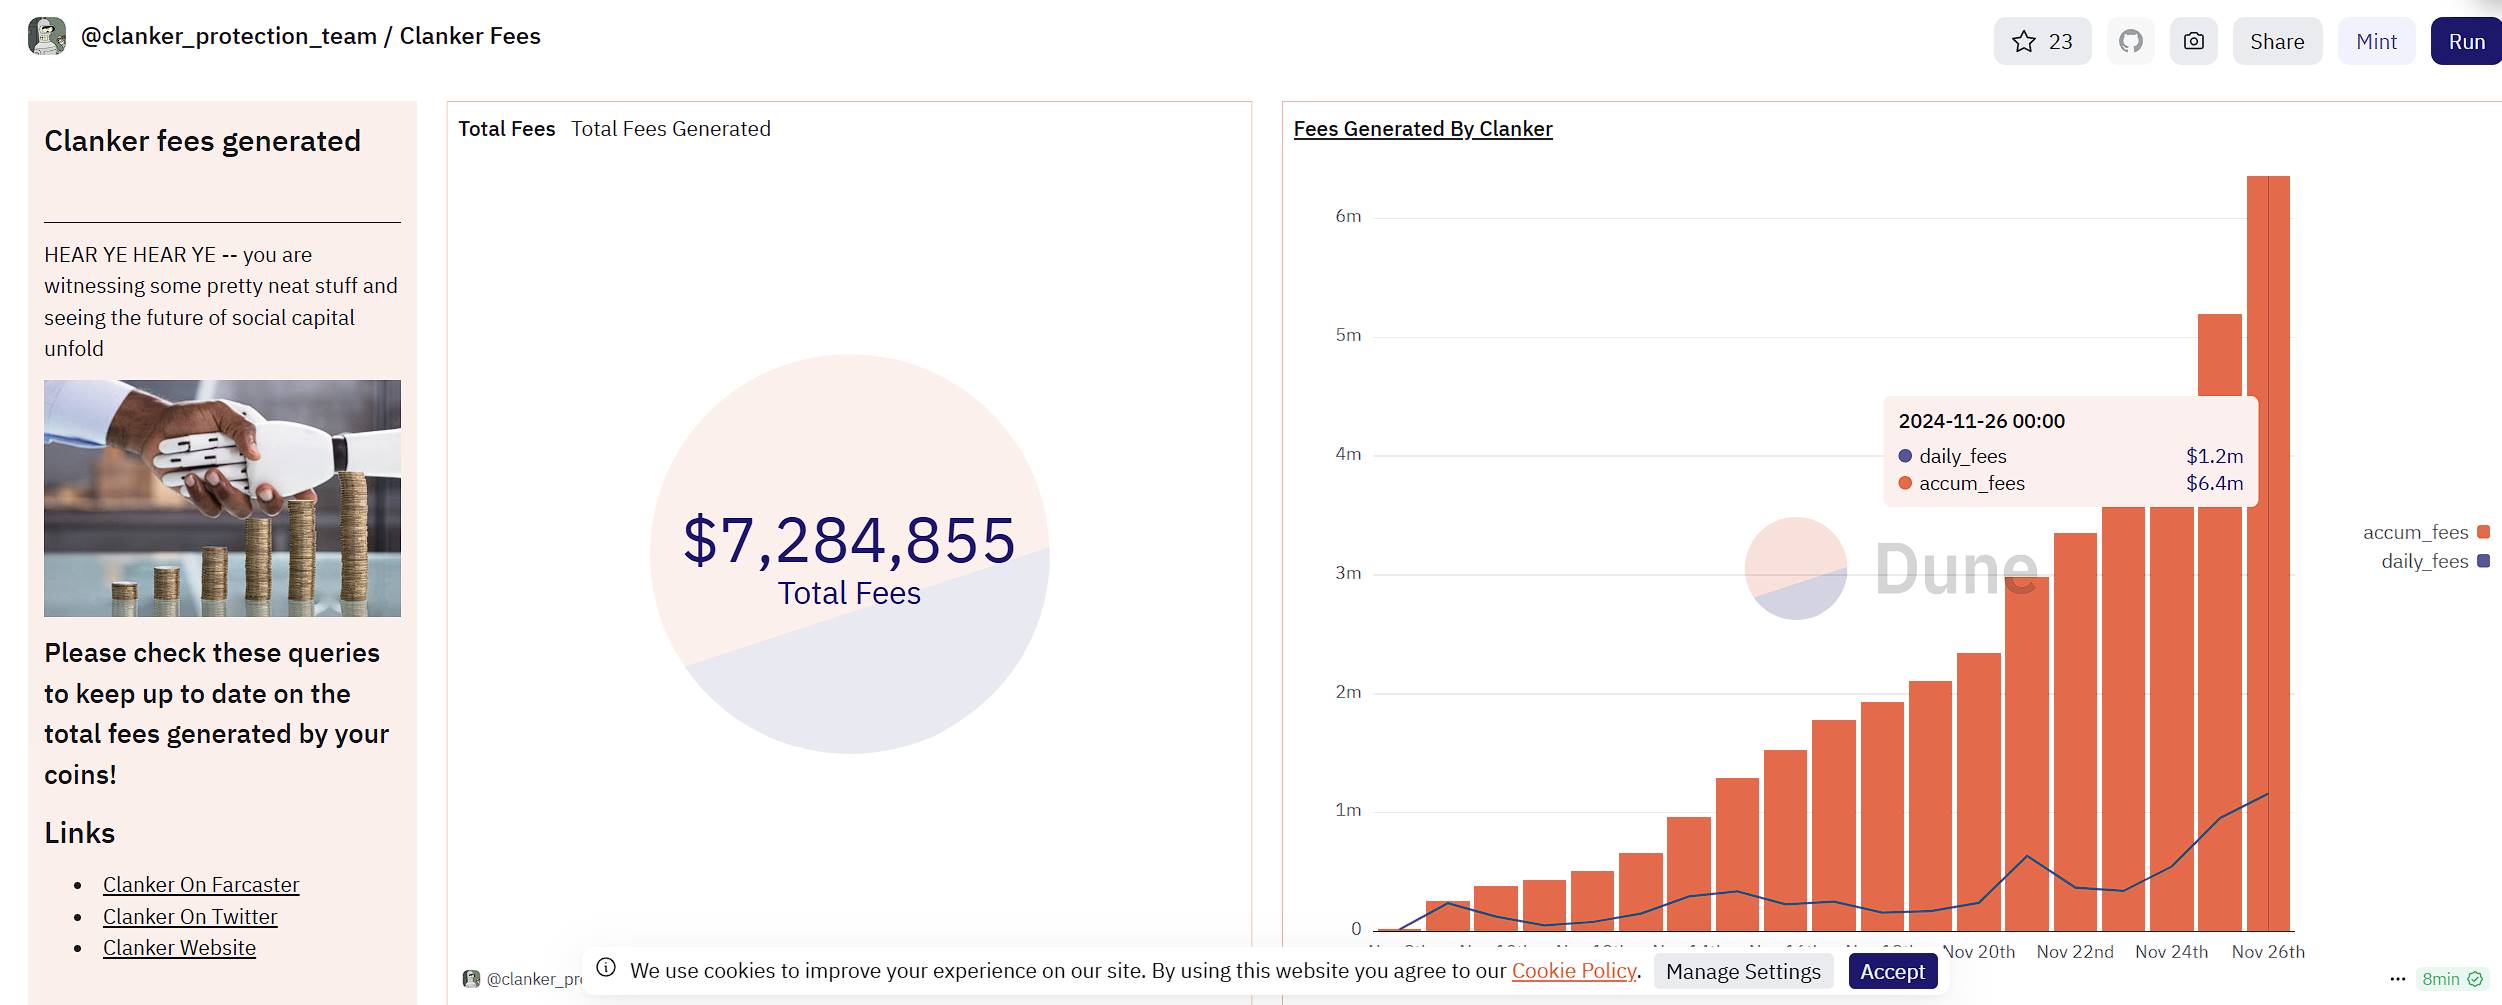Click the Clanker fees generated heading
Image resolution: width=2502 pixels, height=1005 pixels.
(202, 141)
